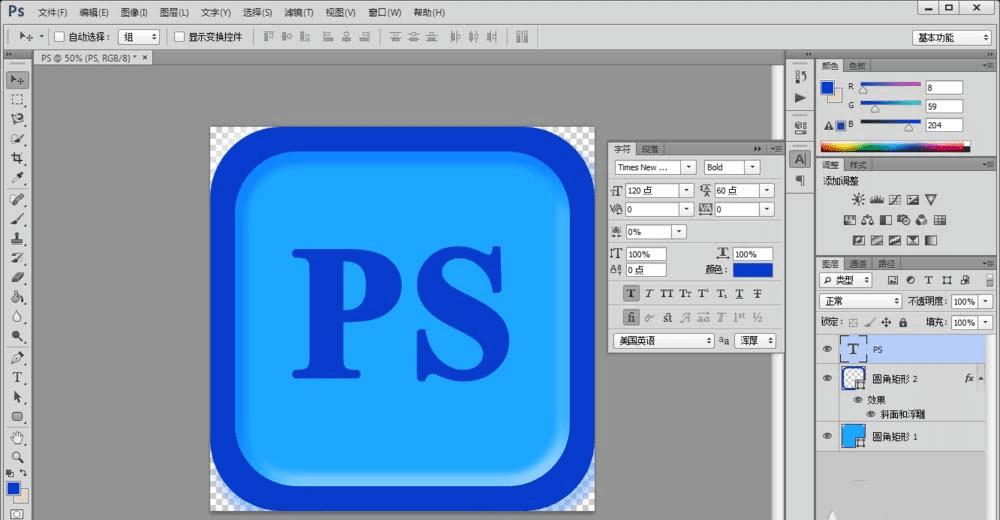Open the 文件(F) menu
Viewport: 1000px width, 520px height.
[x=52, y=12]
